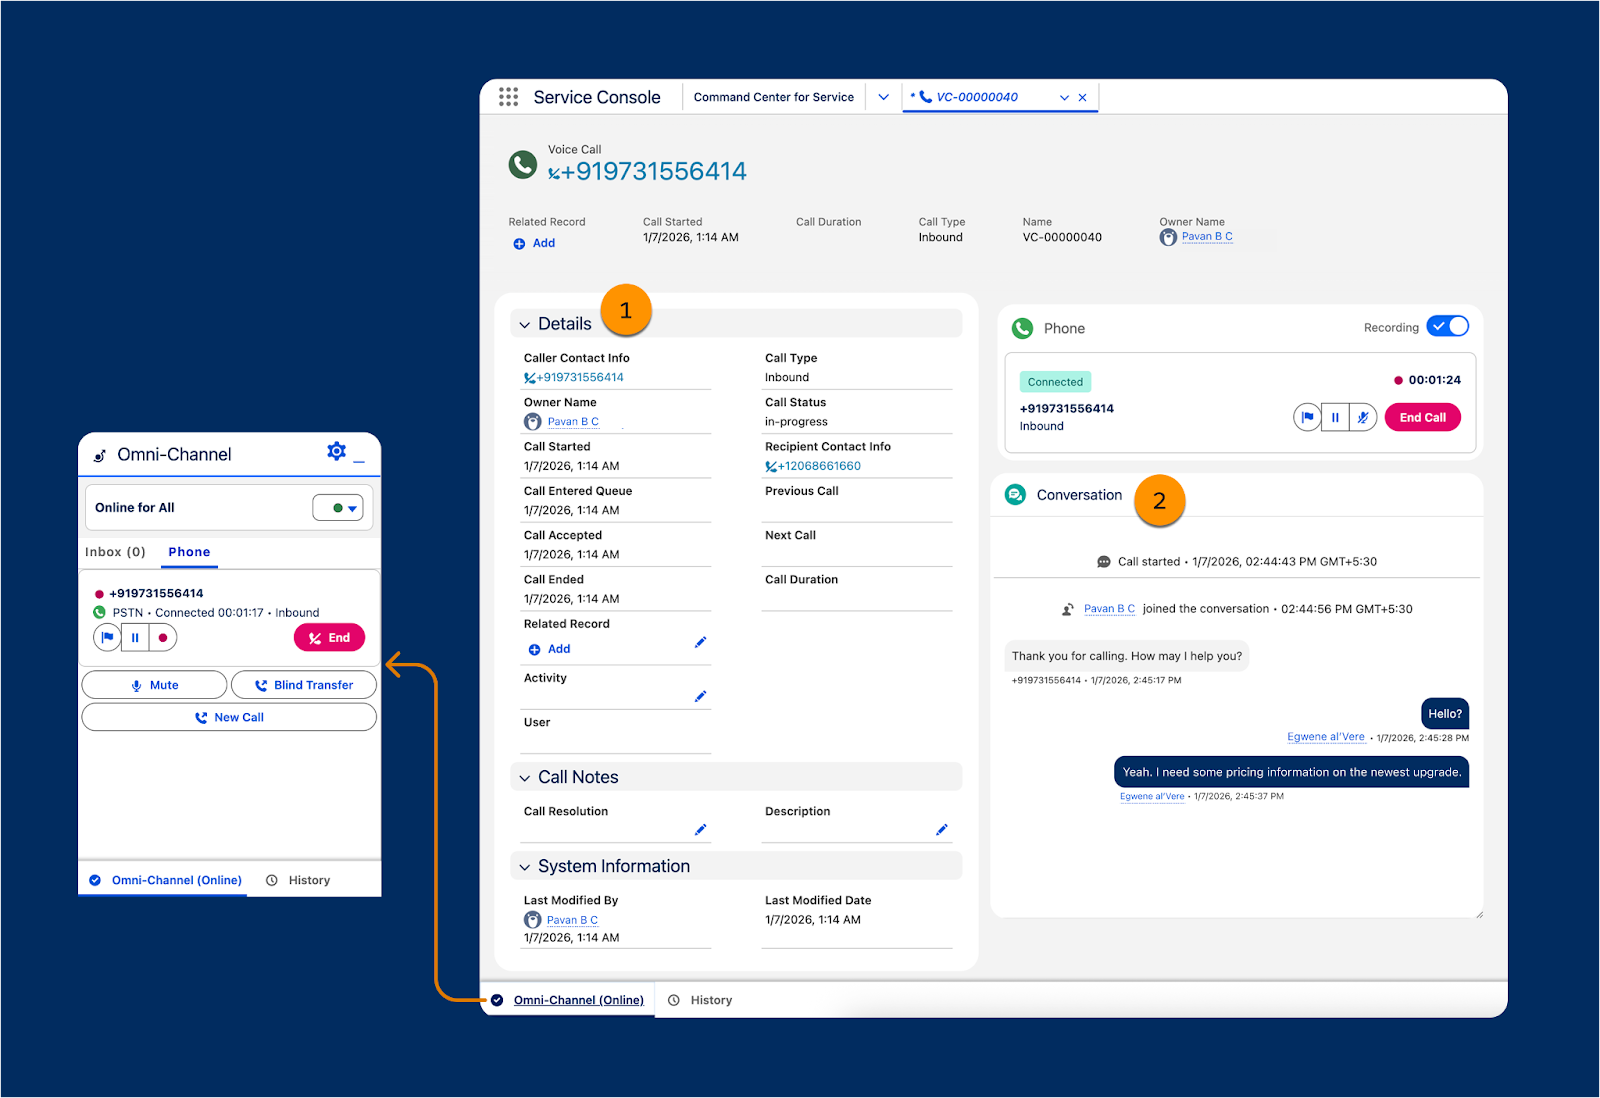Open Omni-Channel settings gear

(x=336, y=452)
